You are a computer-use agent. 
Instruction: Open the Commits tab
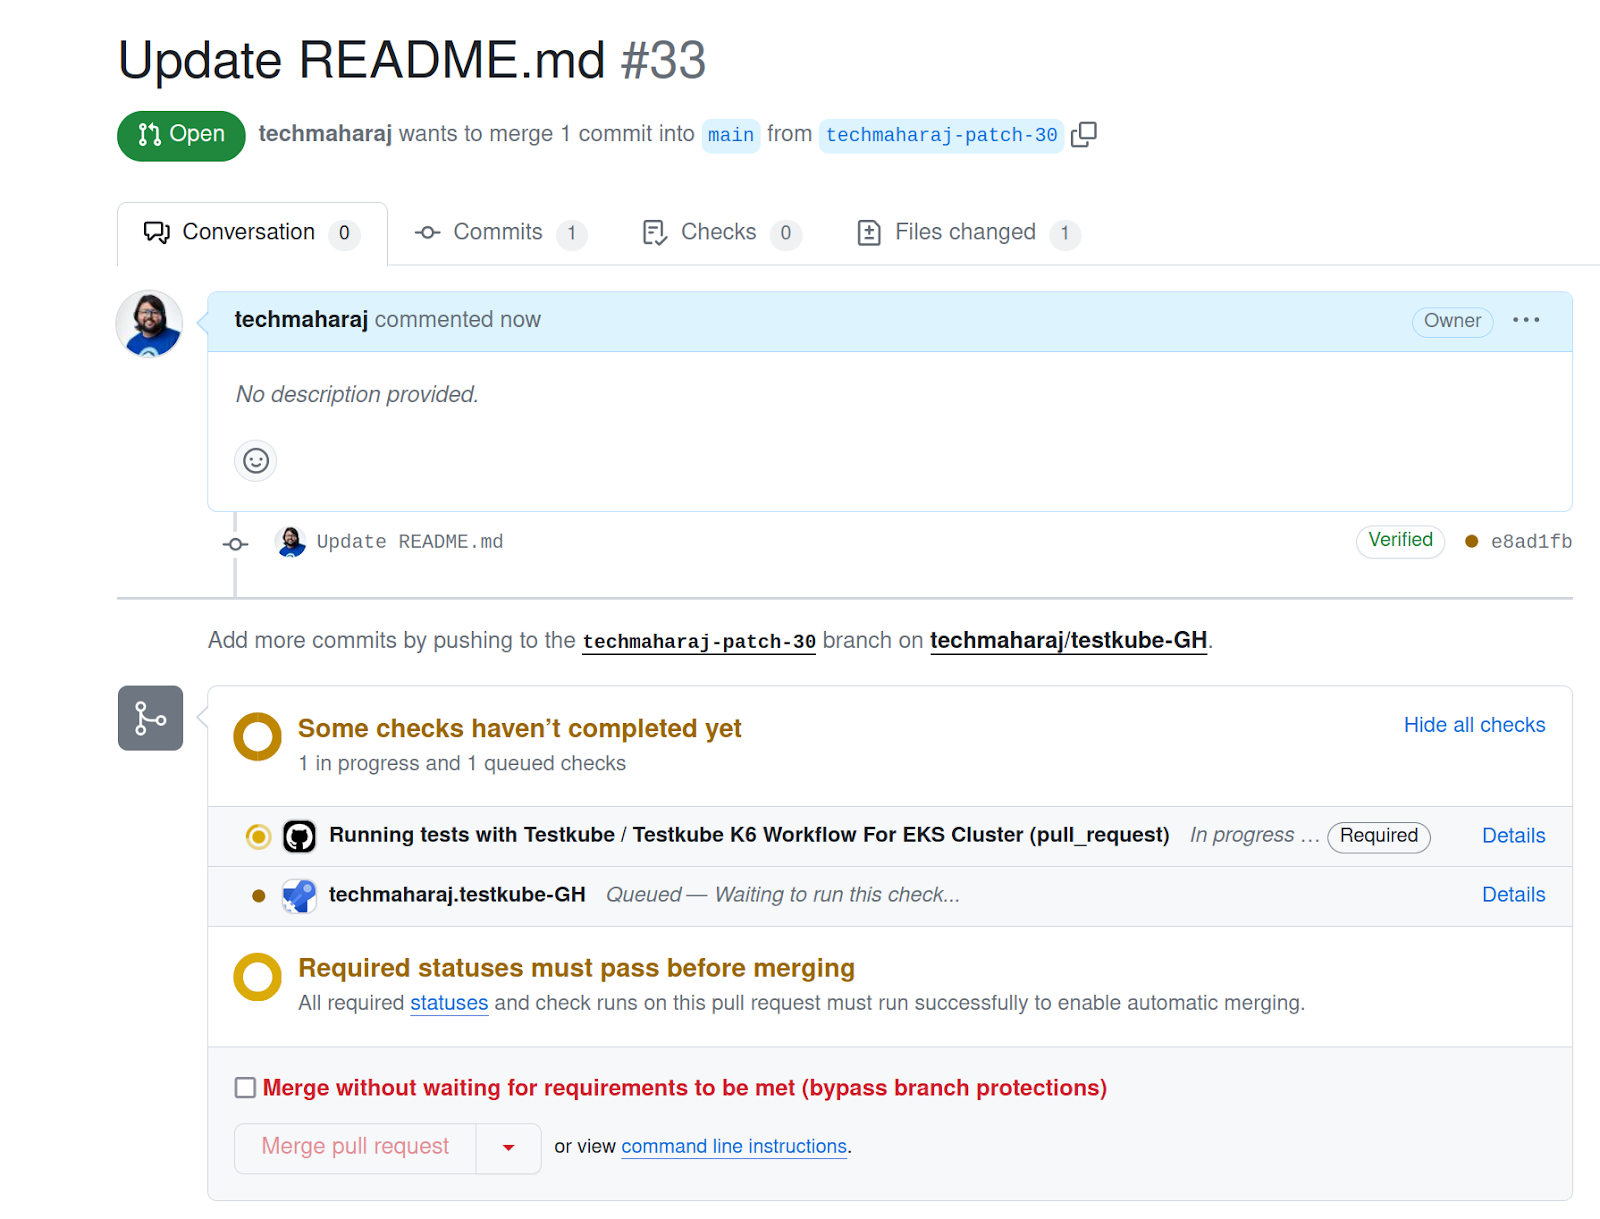(x=500, y=233)
